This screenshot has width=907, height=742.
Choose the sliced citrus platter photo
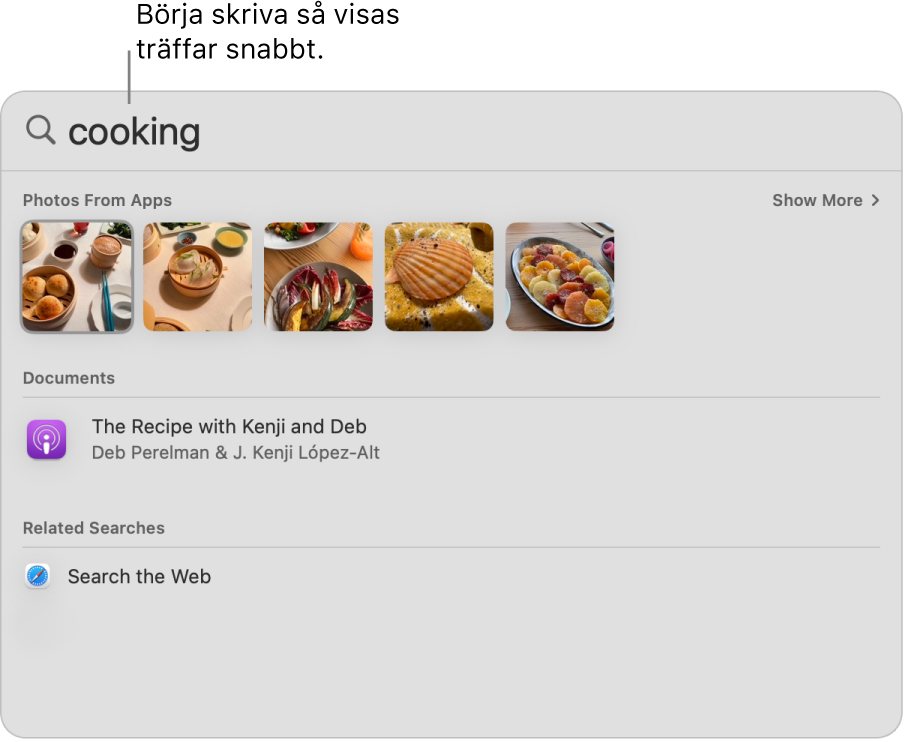(560, 277)
